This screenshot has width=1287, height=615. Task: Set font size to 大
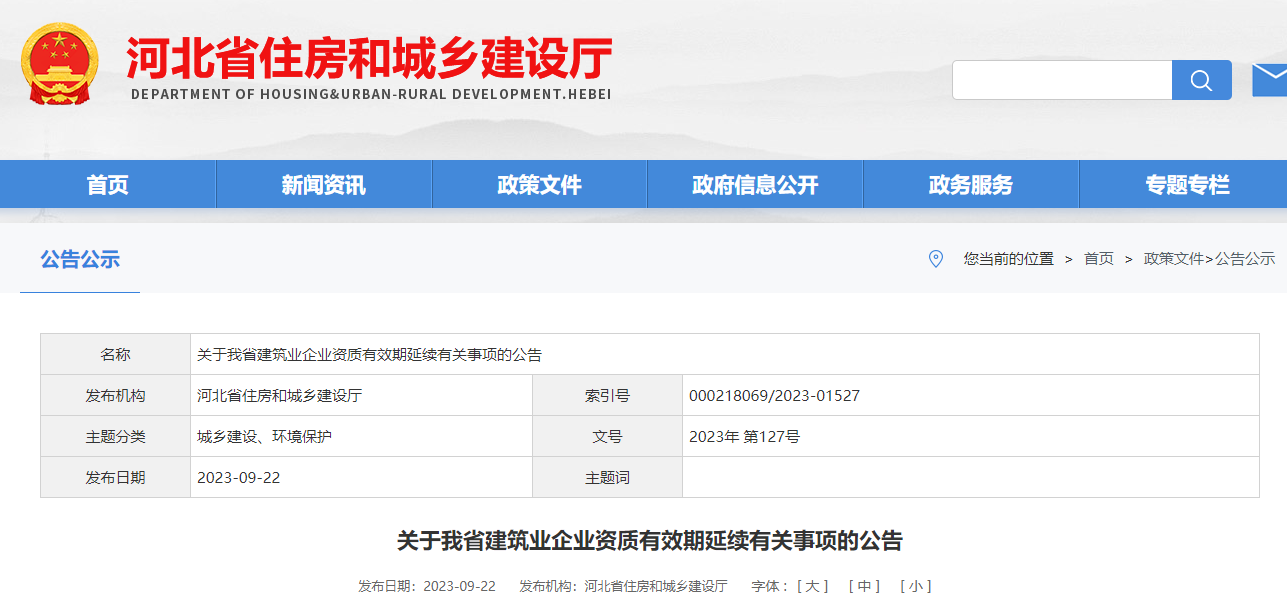813,586
